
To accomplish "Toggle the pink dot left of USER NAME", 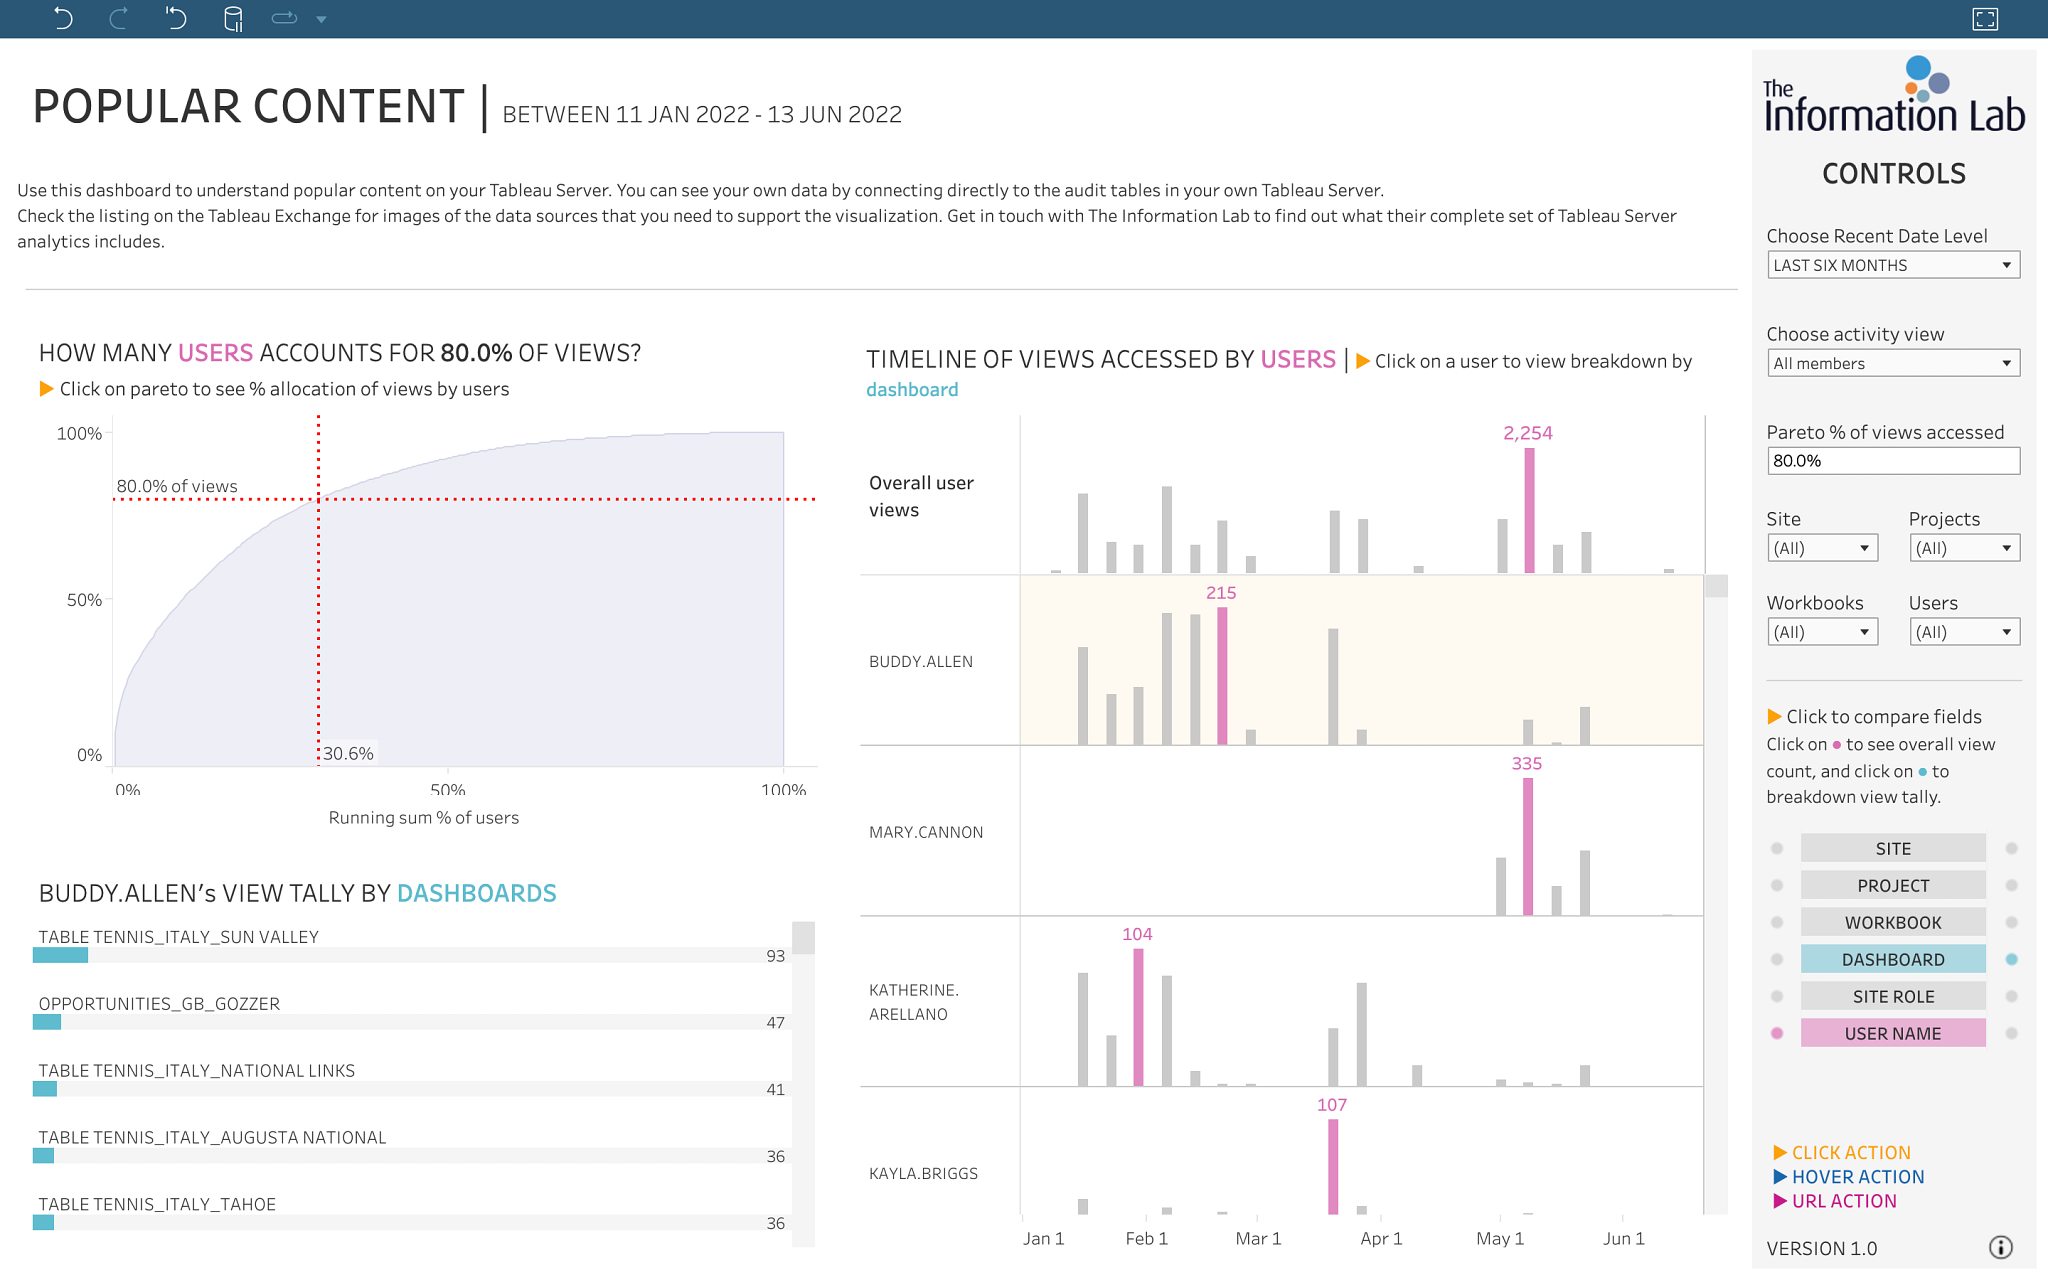I will [x=1777, y=1033].
